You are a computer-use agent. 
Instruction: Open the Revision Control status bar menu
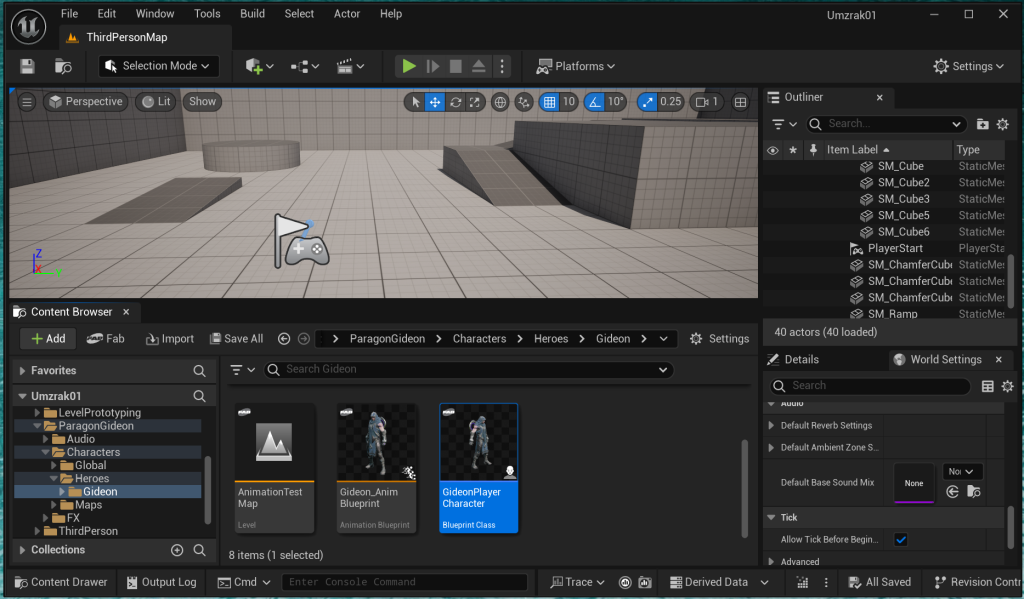[x=976, y=582]
